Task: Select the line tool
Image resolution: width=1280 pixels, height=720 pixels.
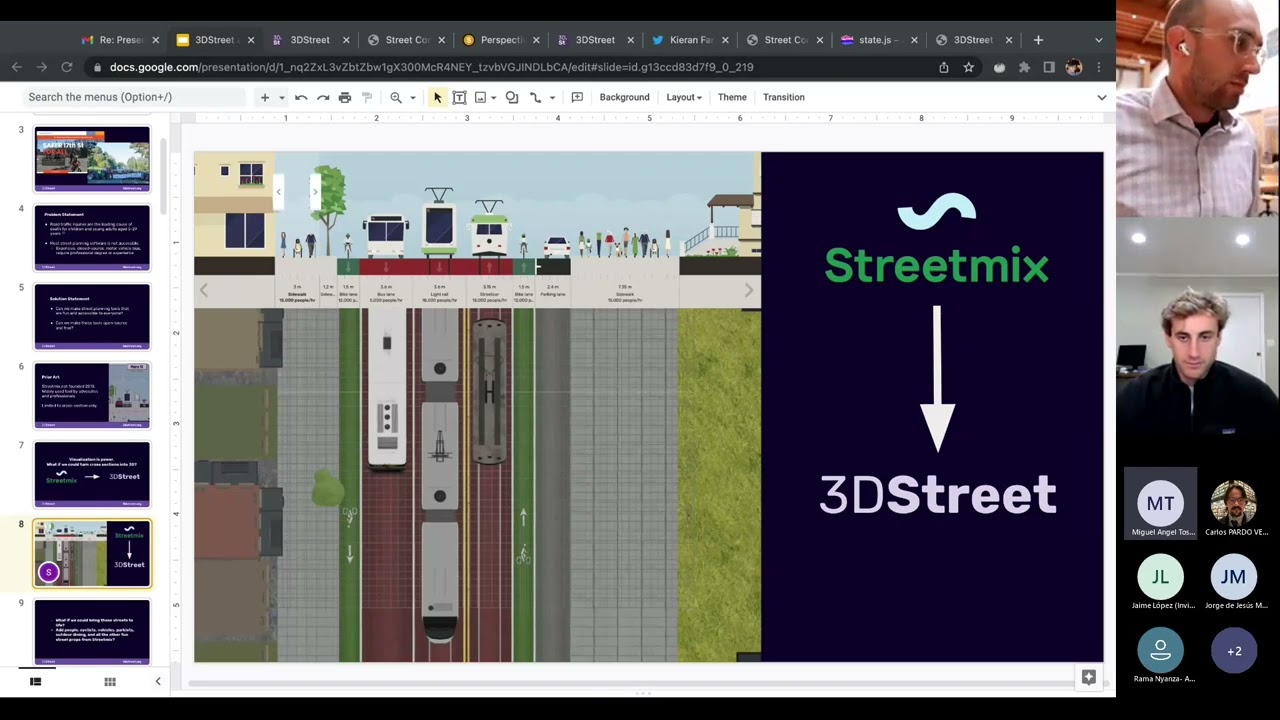Action: 535,97
